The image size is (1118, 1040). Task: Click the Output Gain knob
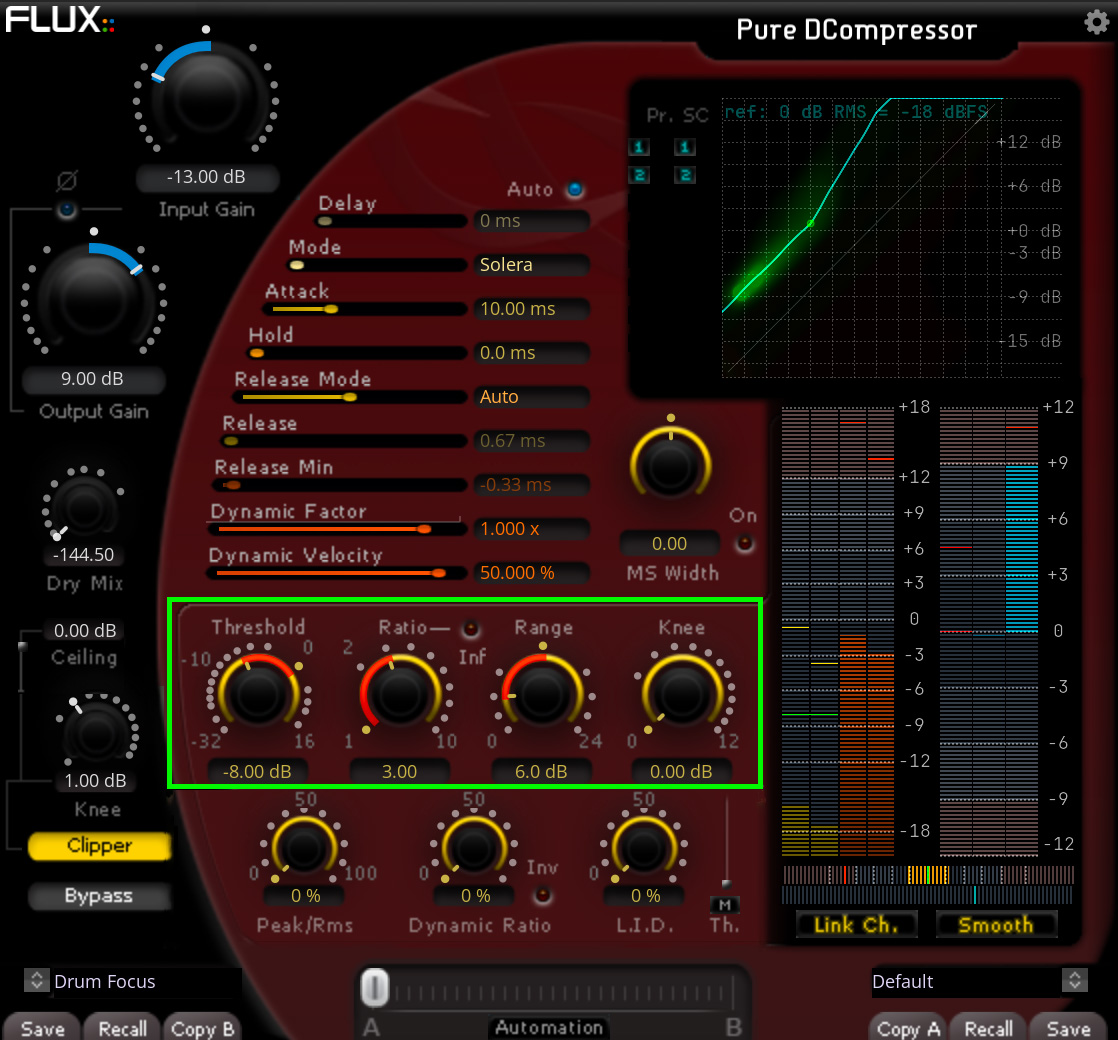pyautogui.click(x=93, y=299)
